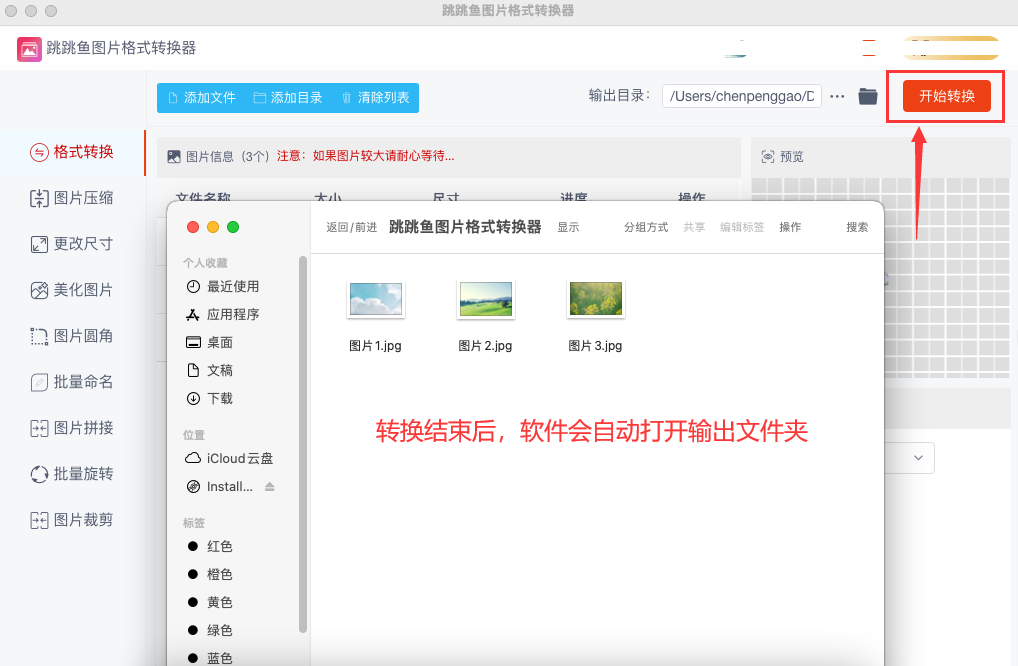Expand the dropdown below the preview panel
Viewport: 1018px width, 666px height.
(917, 458)
